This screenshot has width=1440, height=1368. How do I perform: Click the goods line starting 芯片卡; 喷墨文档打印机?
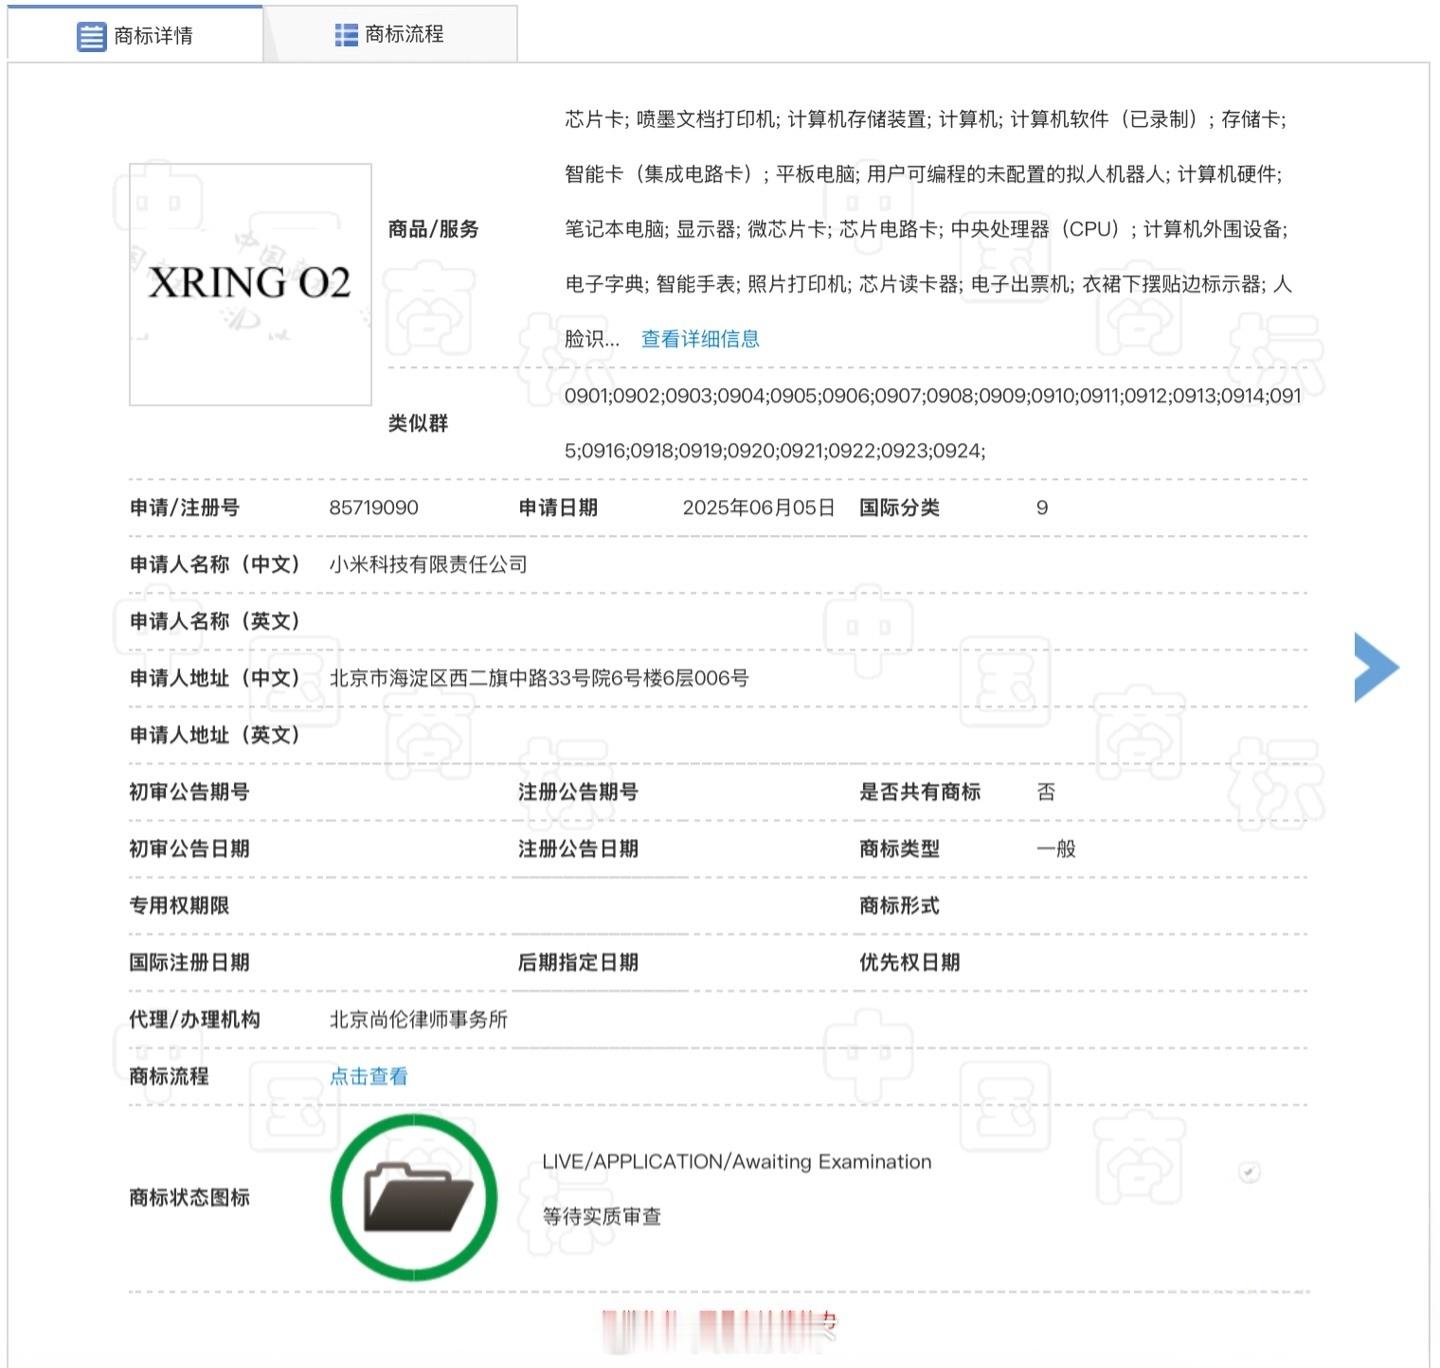[926, 119]
